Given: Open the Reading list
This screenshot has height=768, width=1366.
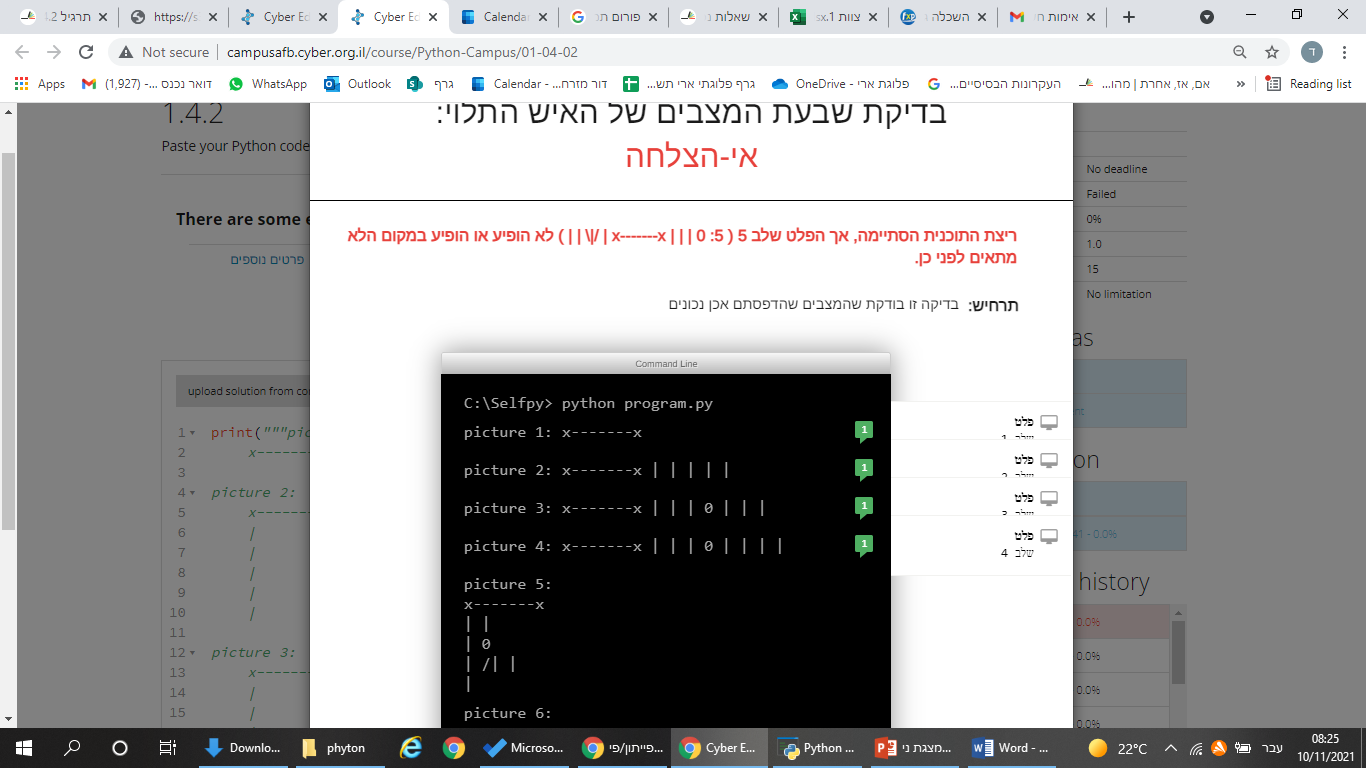Looking at the screenshot, I should [1311, 84].
